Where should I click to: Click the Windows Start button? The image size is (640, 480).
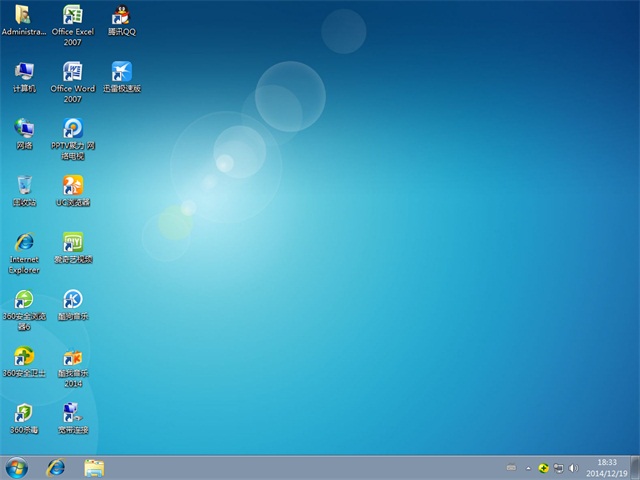[x=17, y=467]
